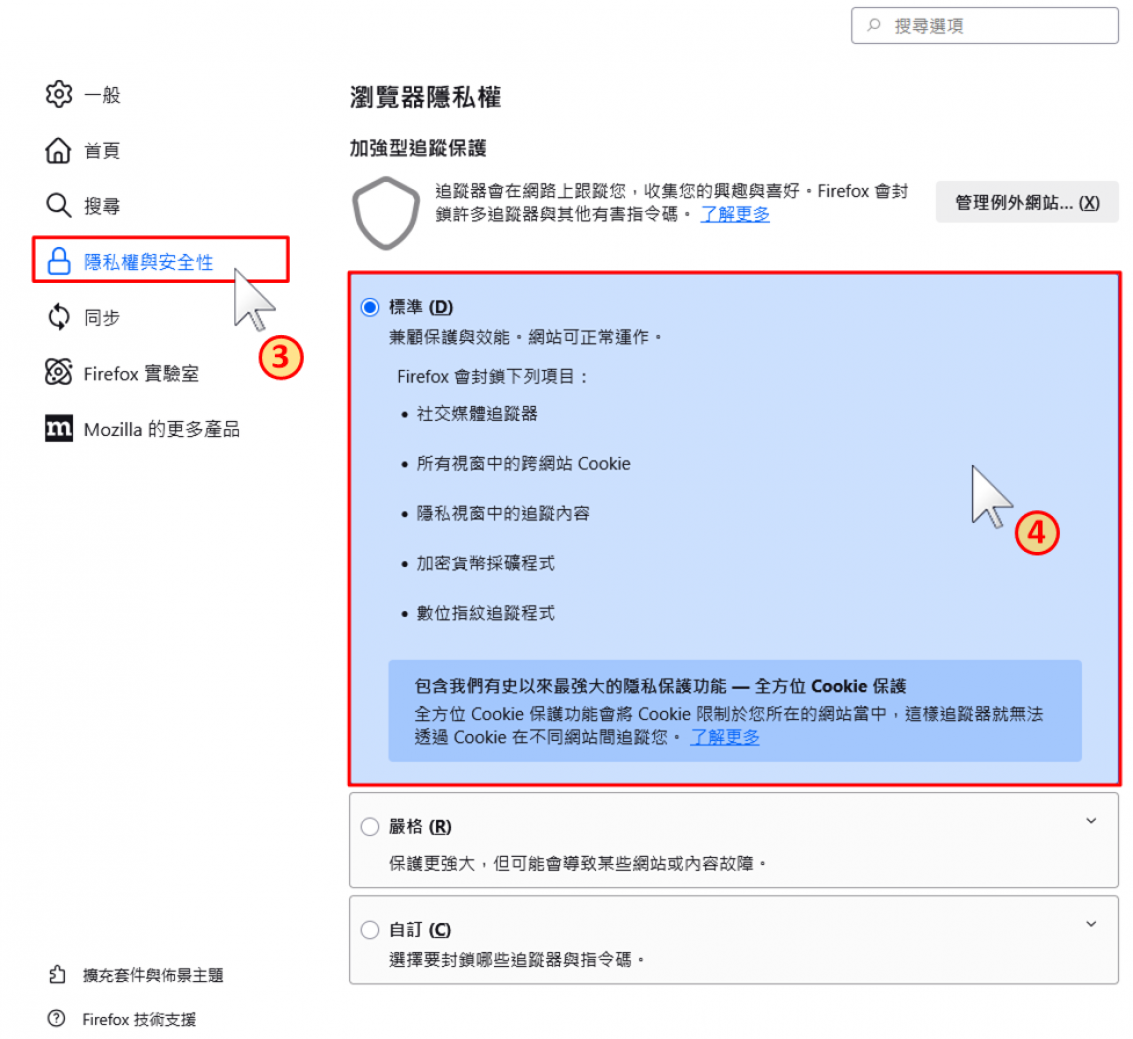The image size is (1133, 1039).
Task: Open the 同步 settings category
Action: pos(83,317)
